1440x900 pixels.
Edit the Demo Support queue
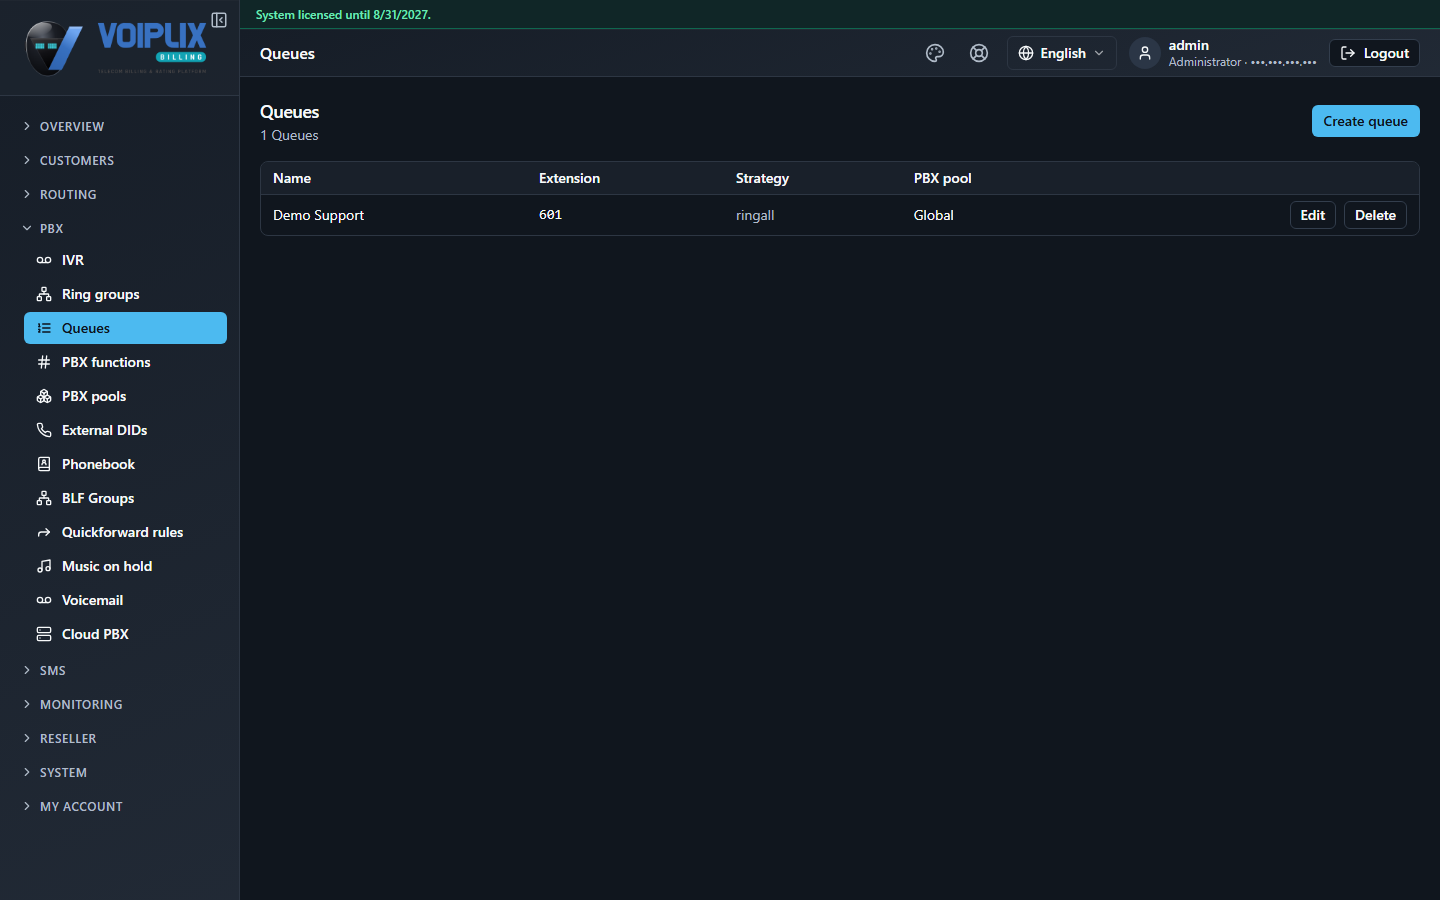coord(1312,215)
